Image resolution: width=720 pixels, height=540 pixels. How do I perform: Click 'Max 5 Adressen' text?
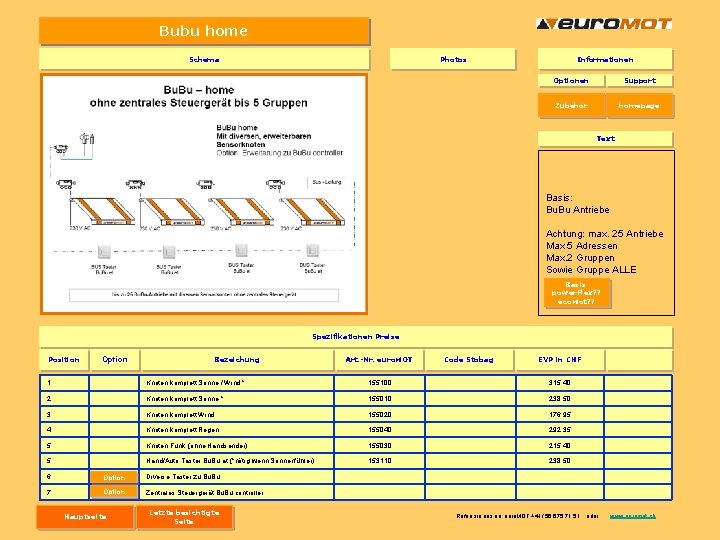[582, 246]
